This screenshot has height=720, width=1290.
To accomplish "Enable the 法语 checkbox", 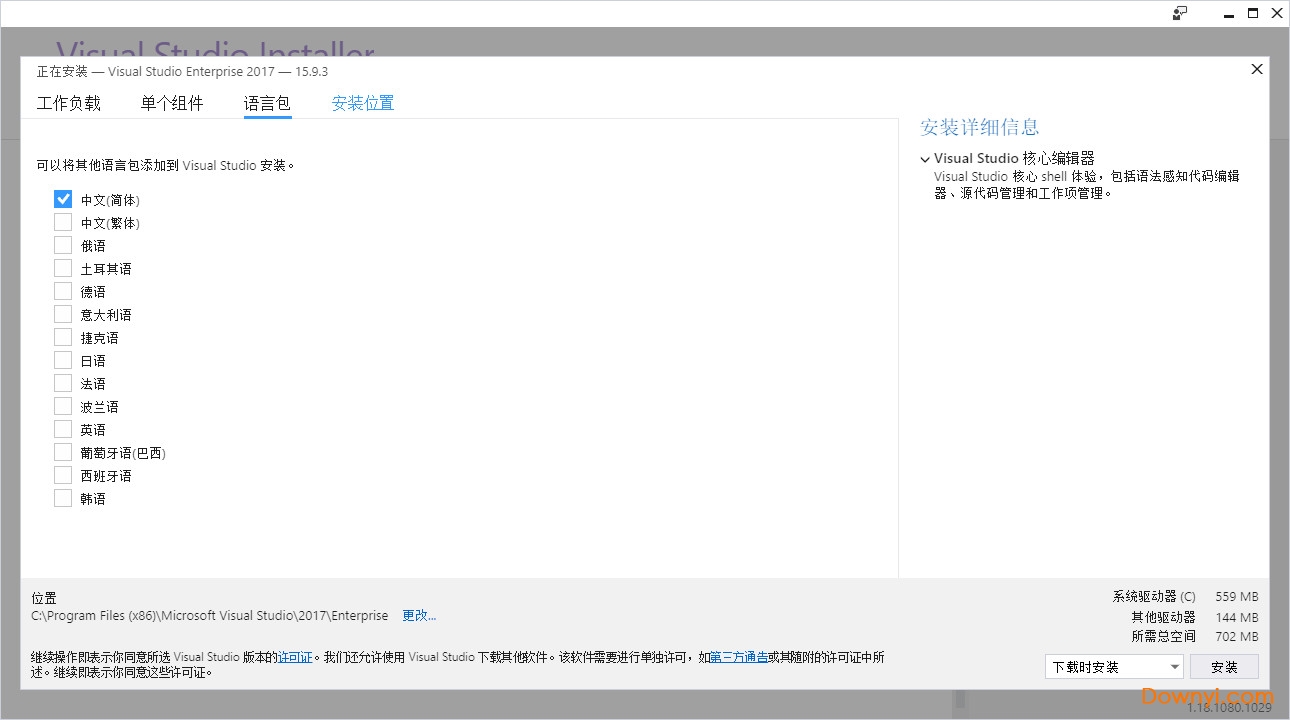I will [x=63, y=382].
